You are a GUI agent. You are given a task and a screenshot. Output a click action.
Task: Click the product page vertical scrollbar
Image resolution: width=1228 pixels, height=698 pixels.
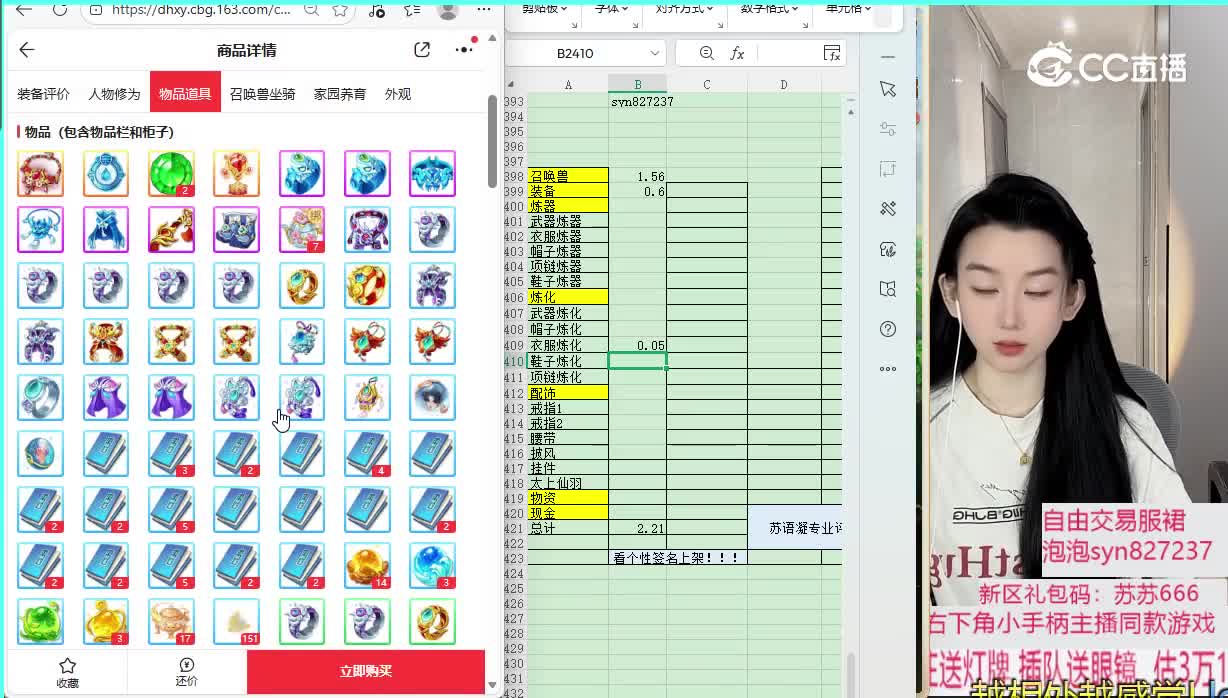tap(492, 140)
